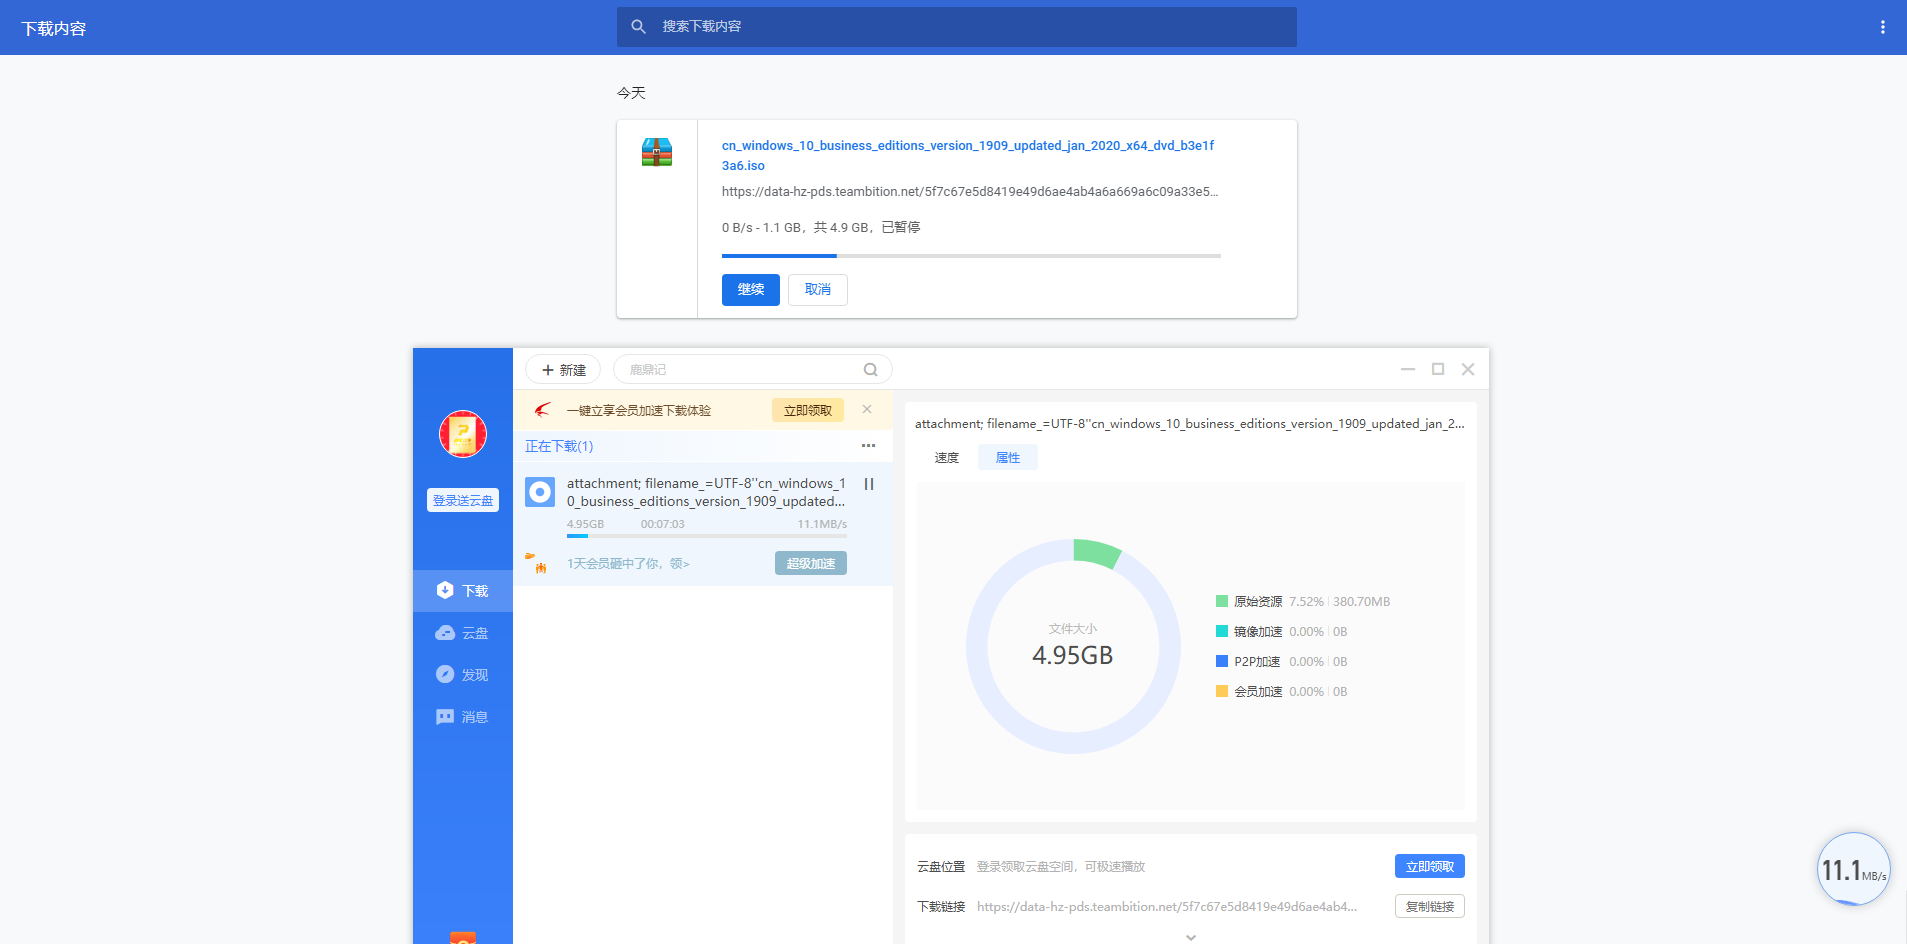Open the 消息 section in sidebar

click(x=463, y=717)
